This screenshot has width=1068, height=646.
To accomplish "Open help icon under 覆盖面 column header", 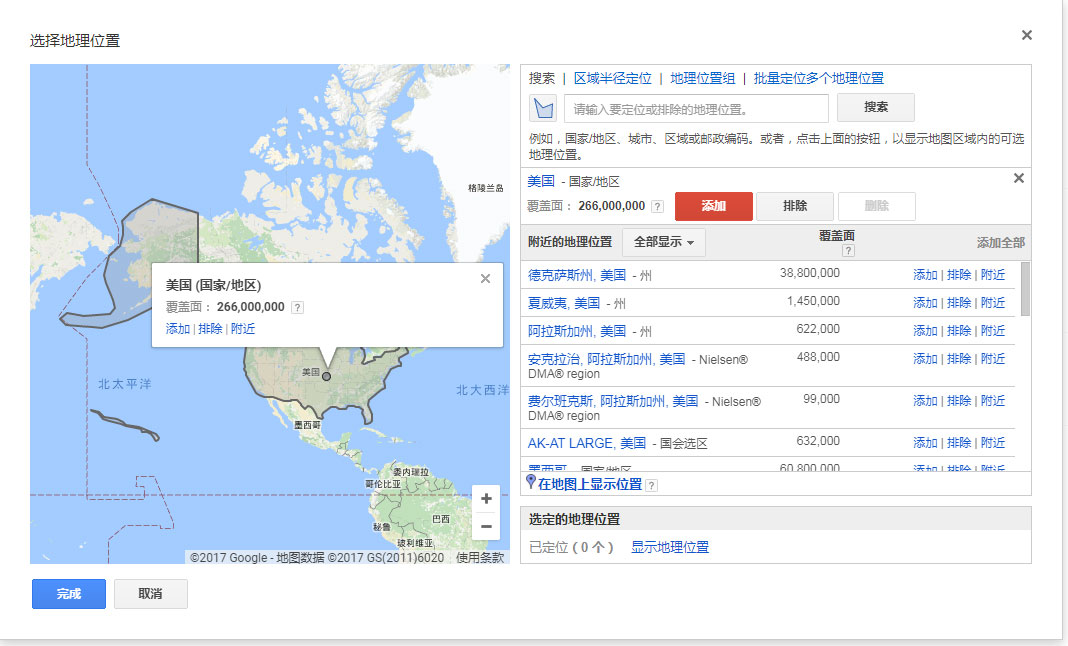I will tap(848, 251).
